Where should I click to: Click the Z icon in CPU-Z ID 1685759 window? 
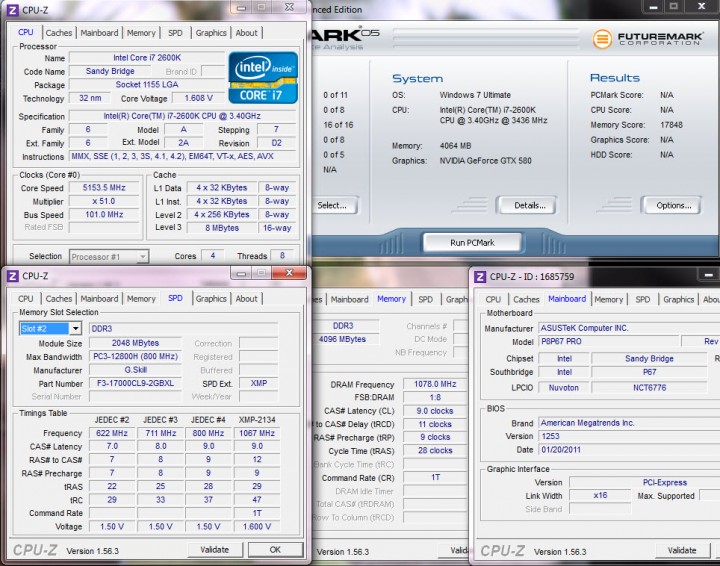[480, 277]
